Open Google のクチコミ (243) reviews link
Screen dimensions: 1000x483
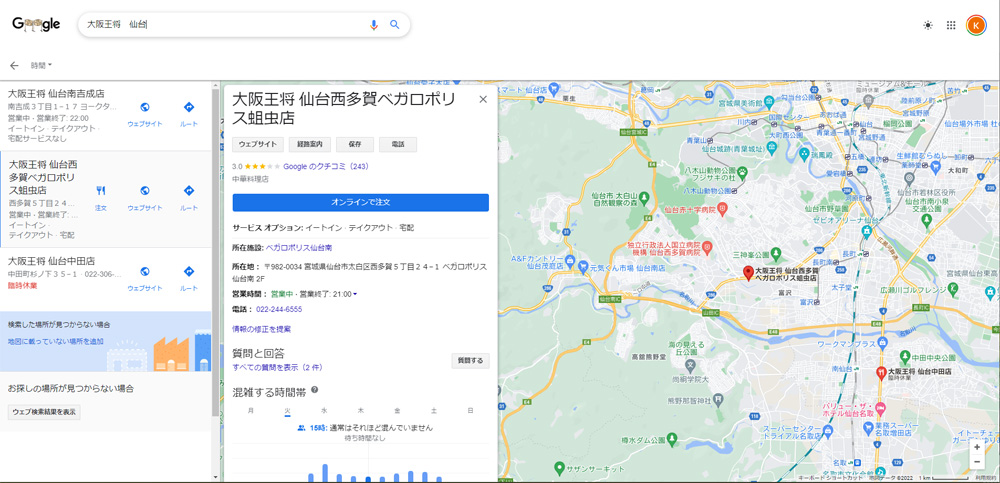[326, 166]
